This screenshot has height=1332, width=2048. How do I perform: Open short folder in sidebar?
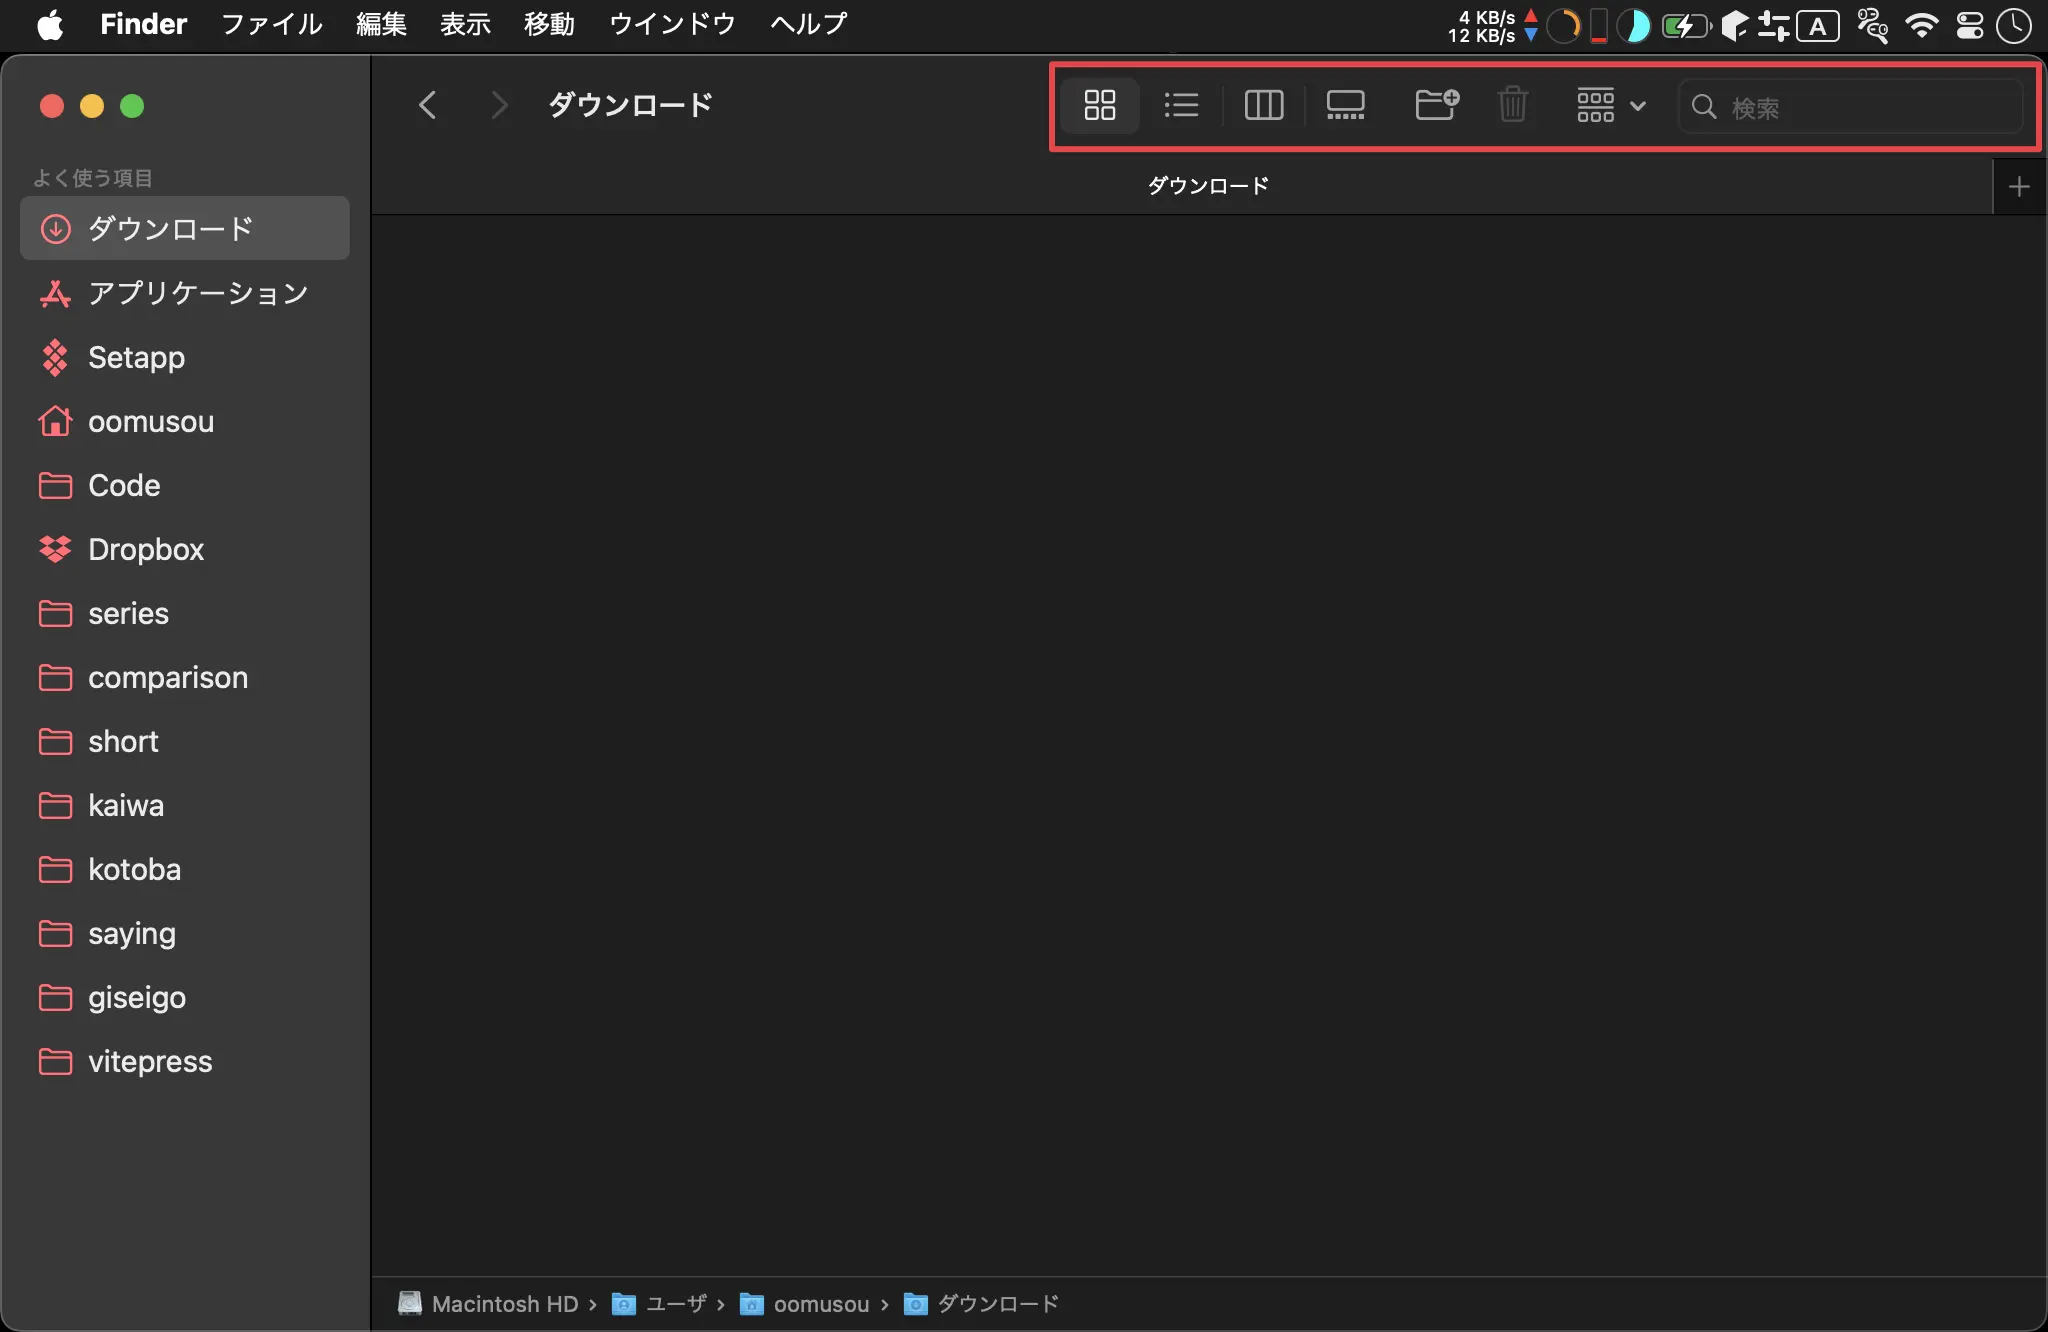click(185, 741)
